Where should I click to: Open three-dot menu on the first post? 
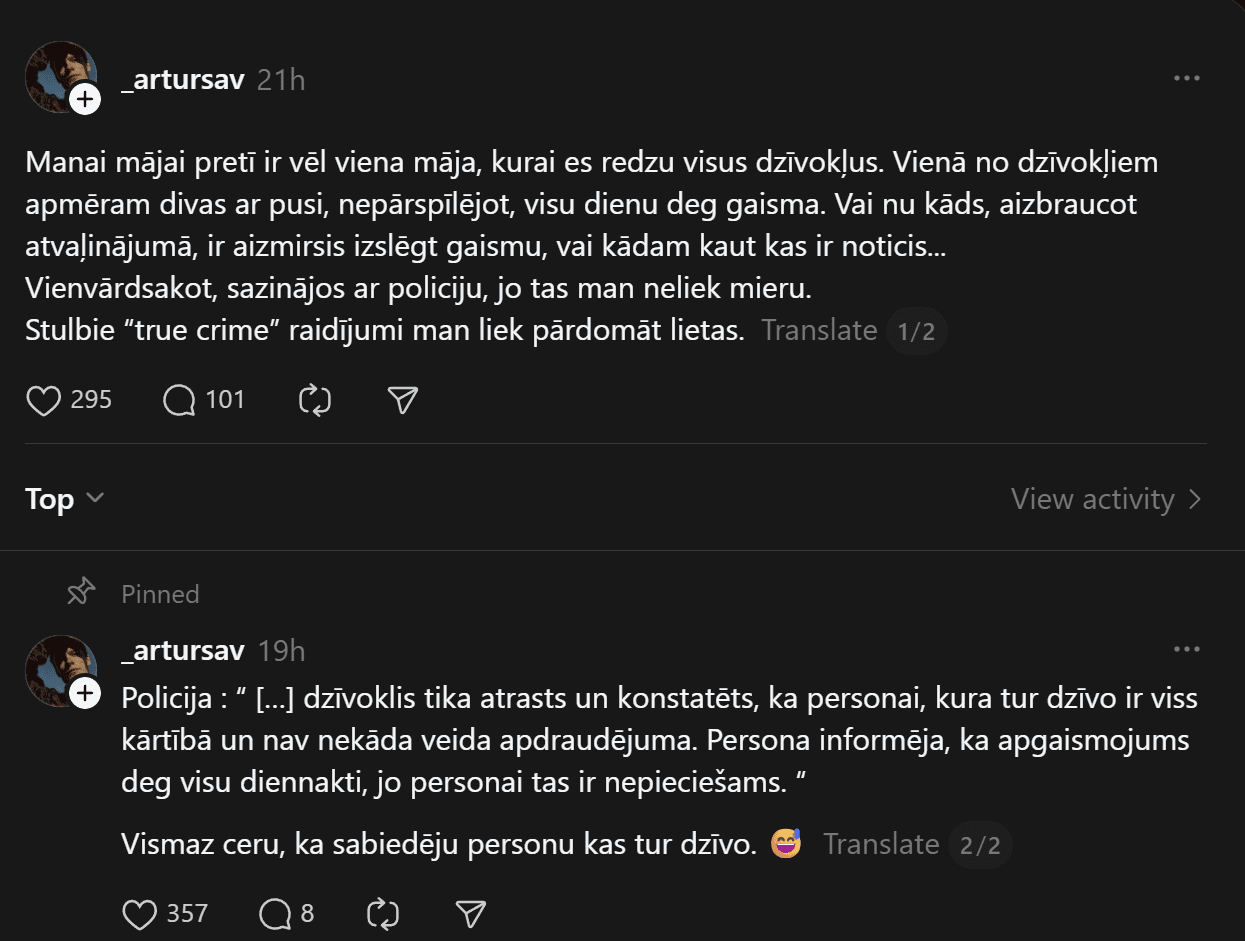click(1186, 79)
